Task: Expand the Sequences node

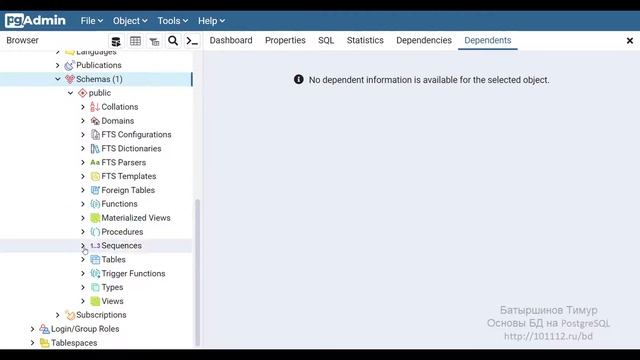Action: 83,246
